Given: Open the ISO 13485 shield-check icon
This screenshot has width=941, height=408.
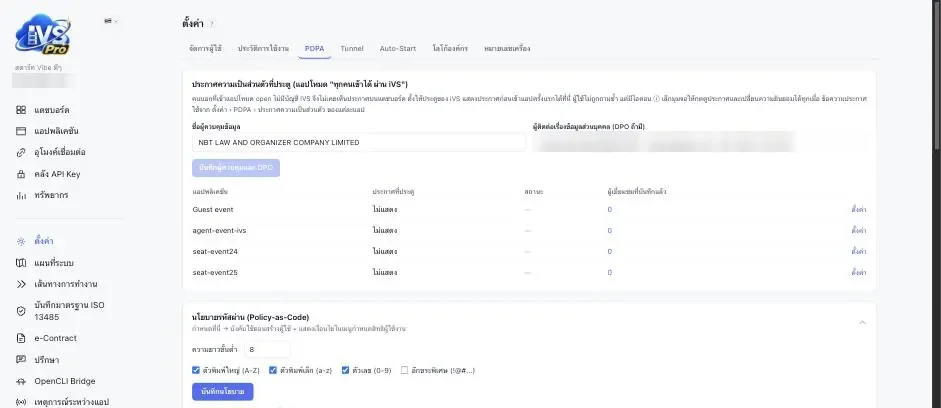Looking at the screenshot, I should (21, 310).
